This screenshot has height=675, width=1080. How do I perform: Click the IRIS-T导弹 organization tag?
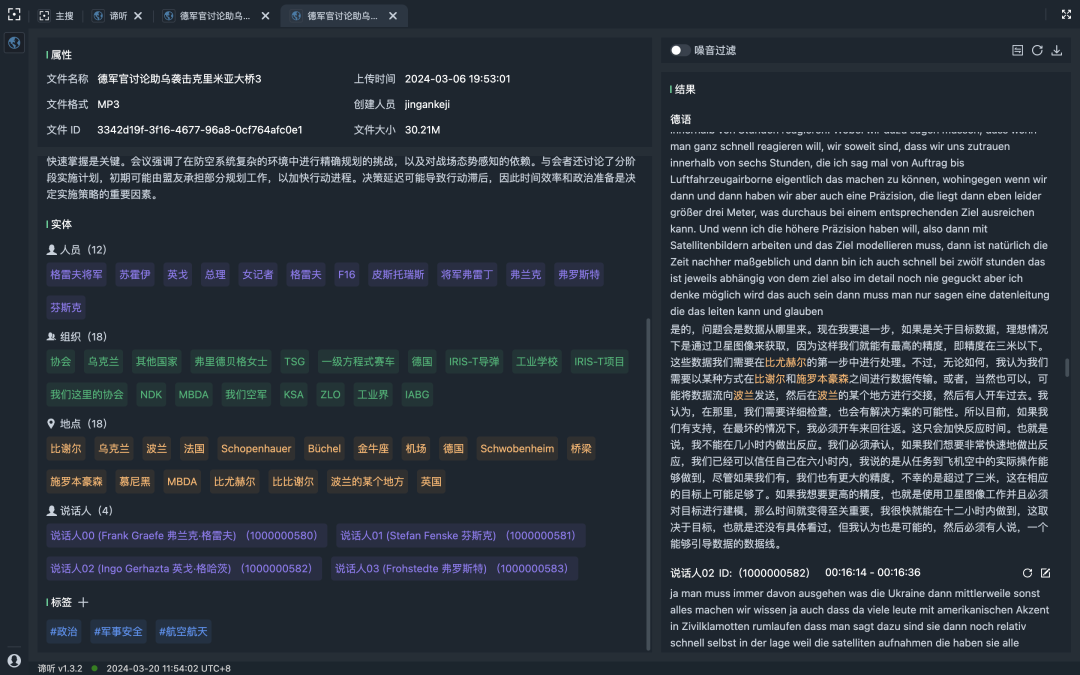tap(473, 362)
